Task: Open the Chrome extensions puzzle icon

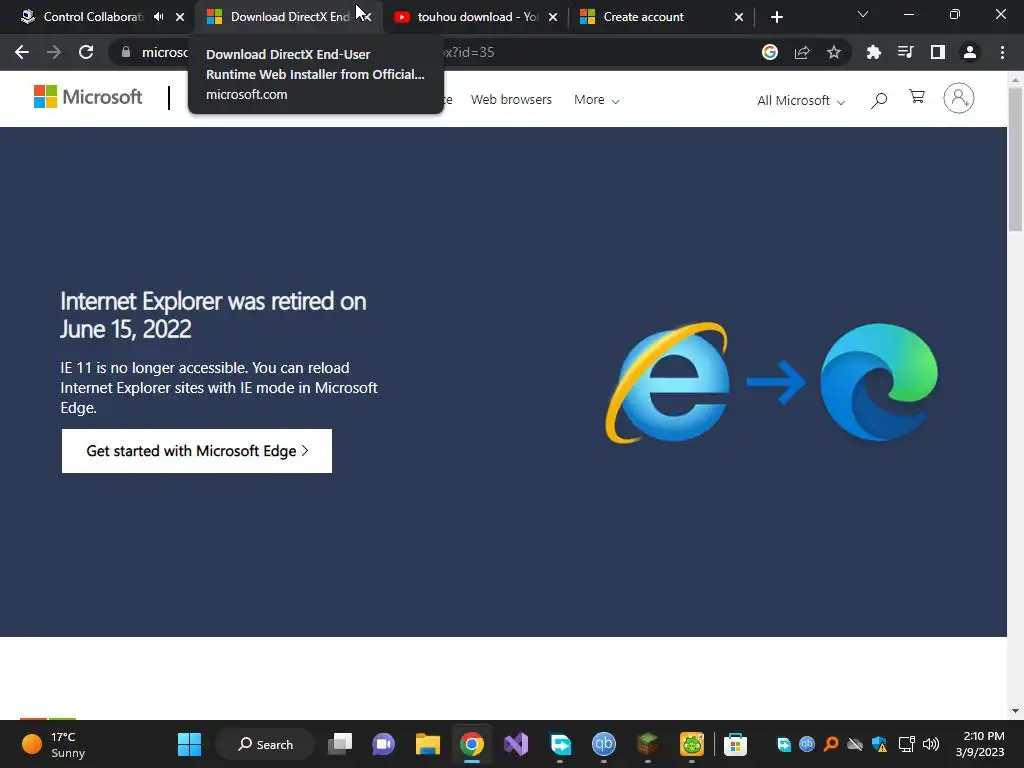Action: pos(874,52)
